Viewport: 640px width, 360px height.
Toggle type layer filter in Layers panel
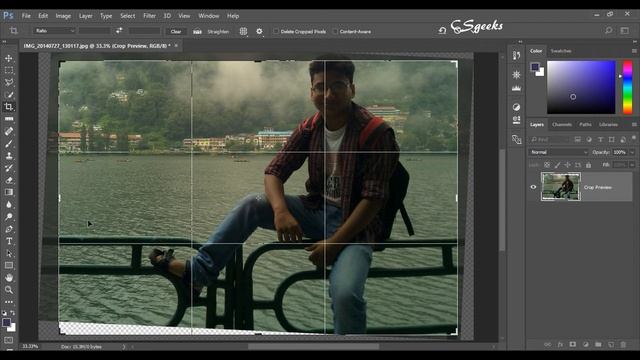[600, 140]
